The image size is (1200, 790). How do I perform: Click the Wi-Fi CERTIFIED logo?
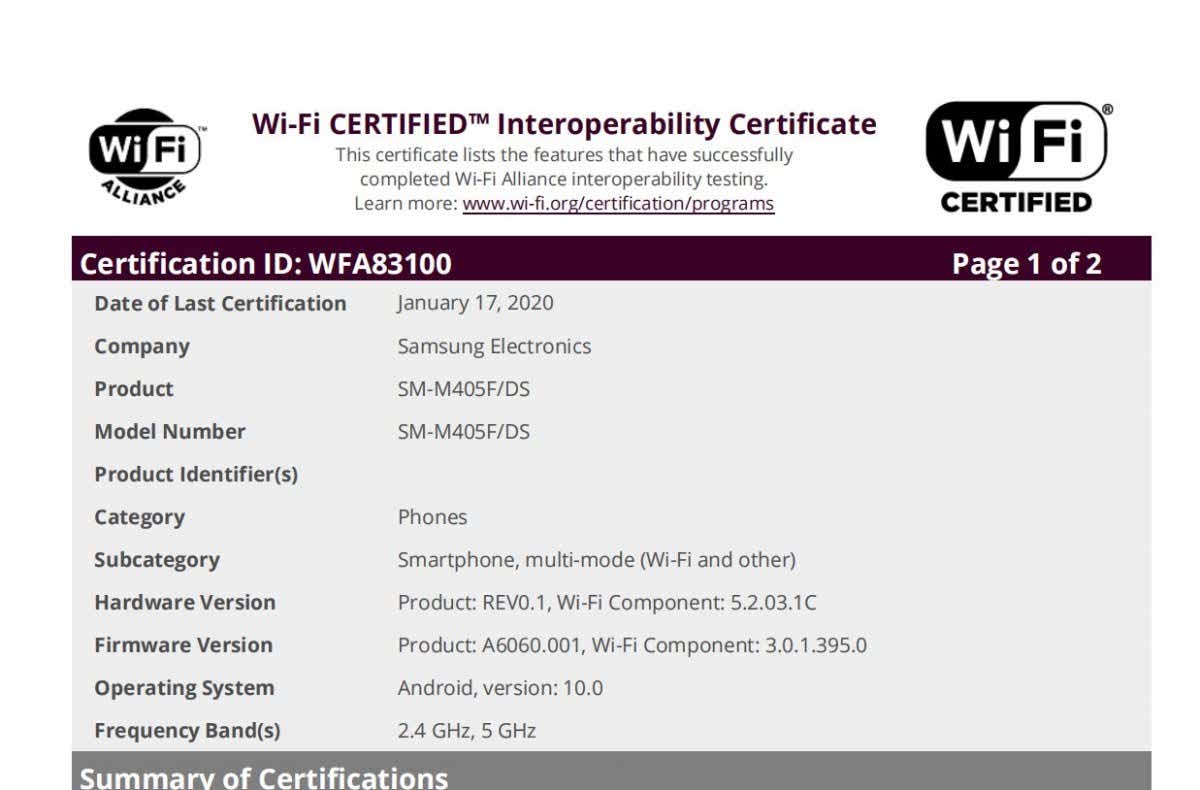(x=1016, y=156)
